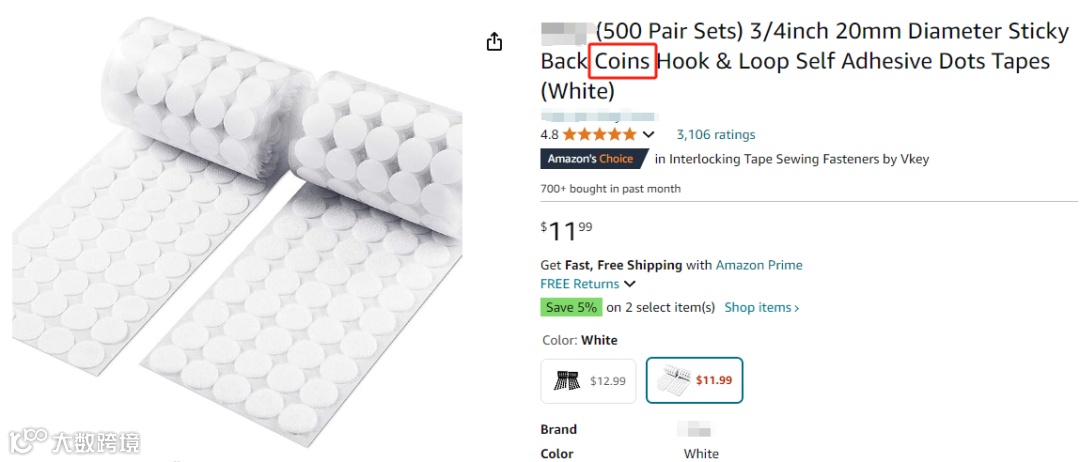The width and height of the screenshot is (1080, 462).
Task: Click the 4.8 rating number
Action: pyautogui.click(x=549, y=134)
